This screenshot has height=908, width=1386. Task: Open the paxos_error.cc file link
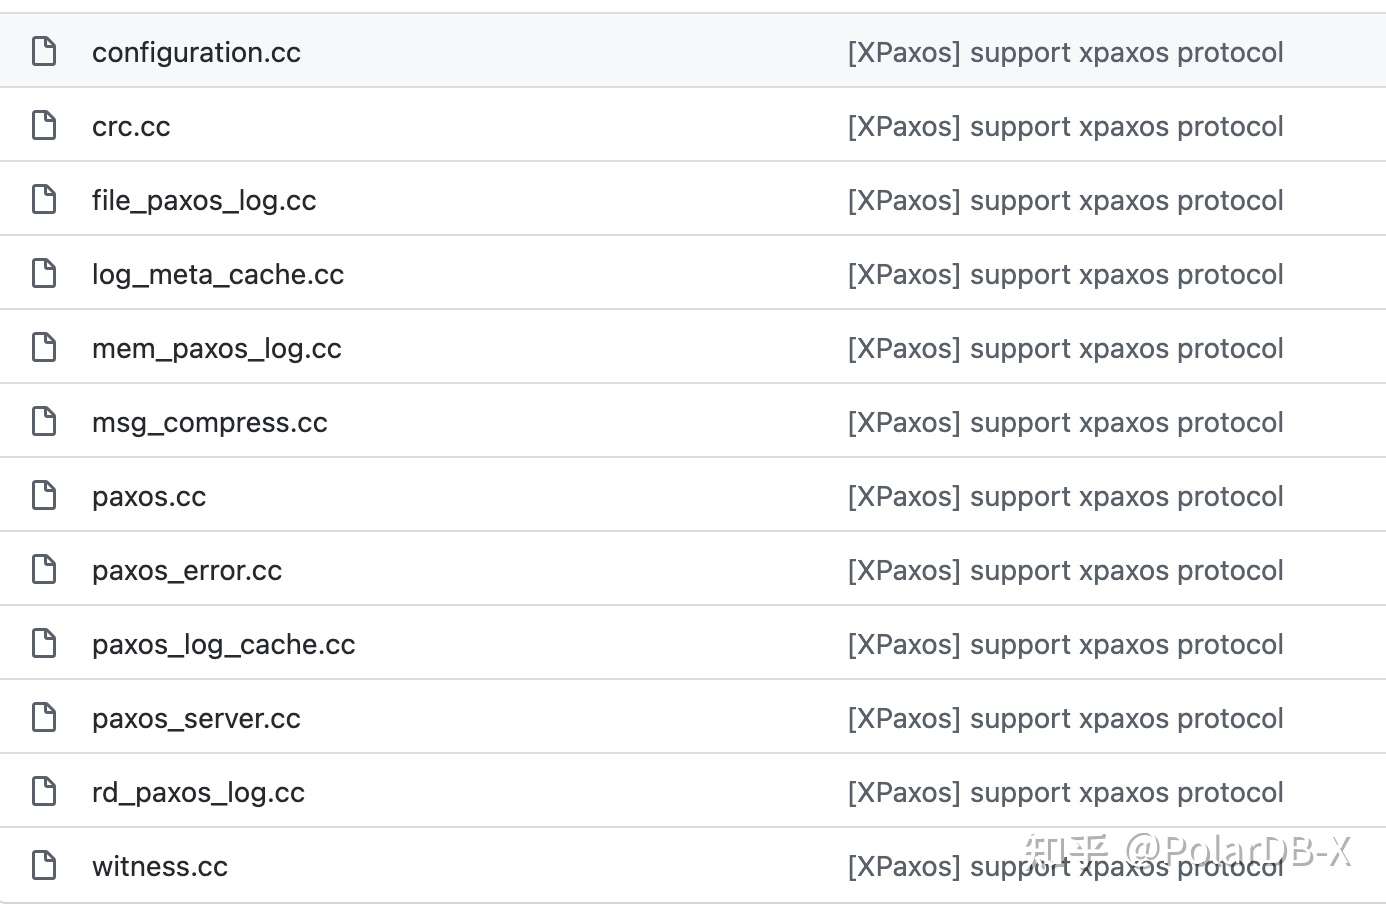pos(187,571)
